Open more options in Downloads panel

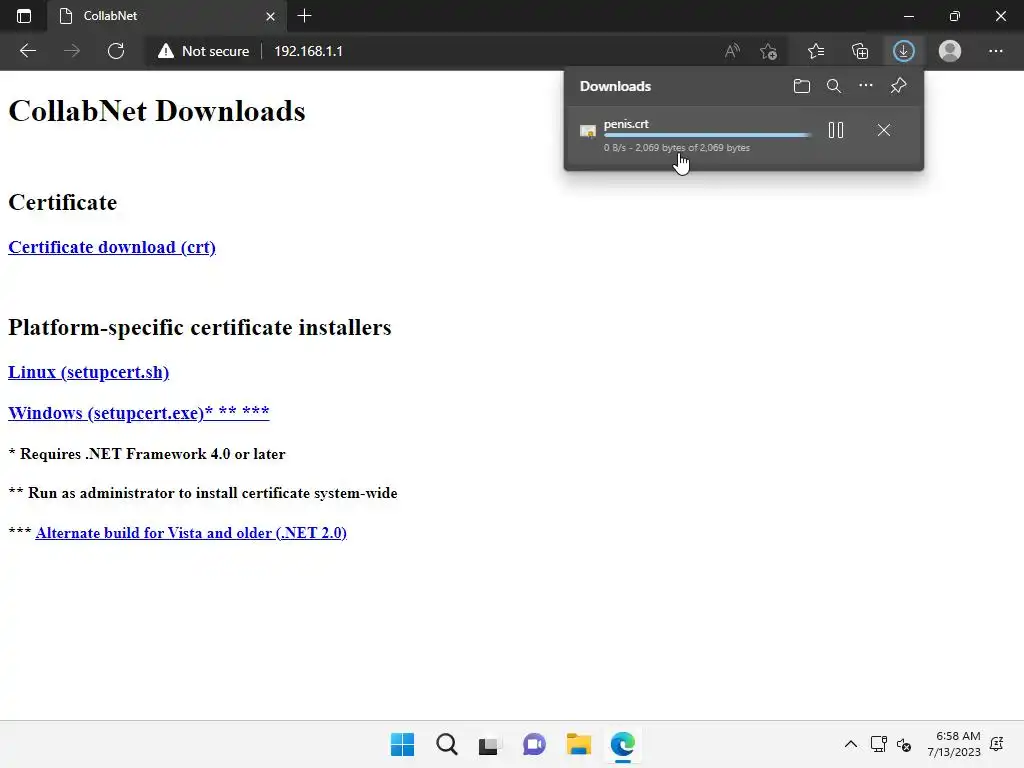point(866,86)
